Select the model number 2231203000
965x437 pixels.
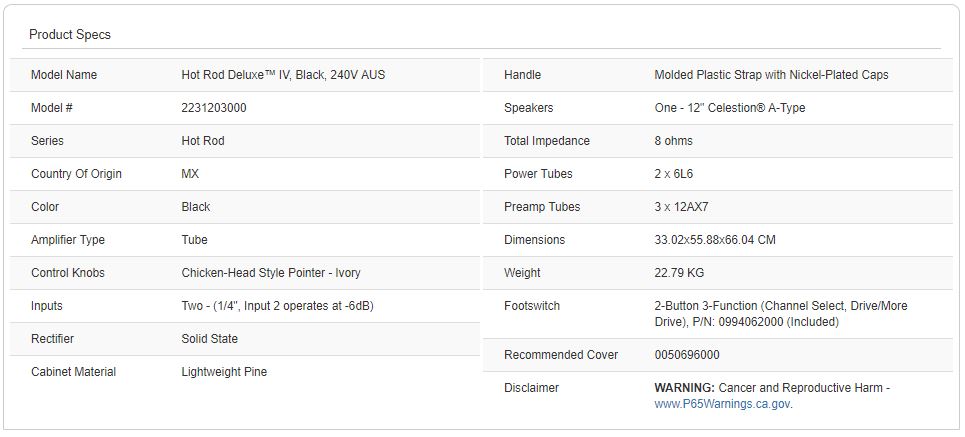coord(214,108)
